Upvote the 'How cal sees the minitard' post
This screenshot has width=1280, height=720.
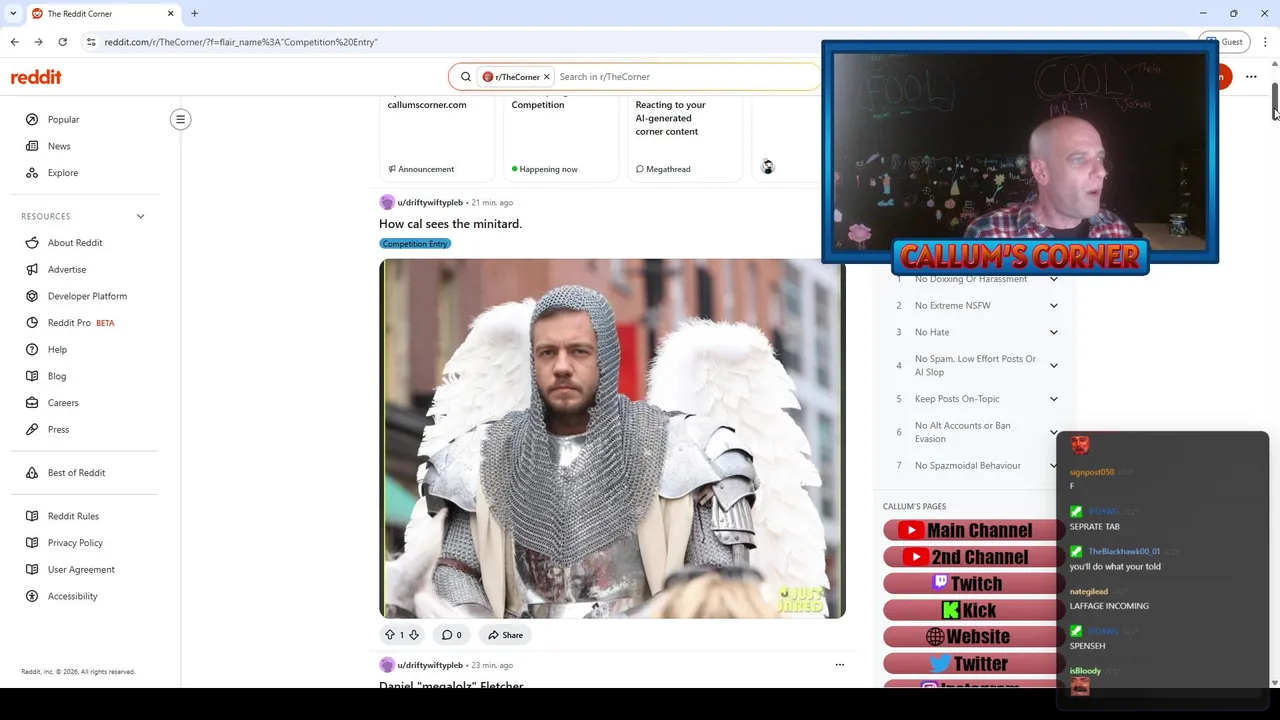pyautogui.click(x=390, y=635)
